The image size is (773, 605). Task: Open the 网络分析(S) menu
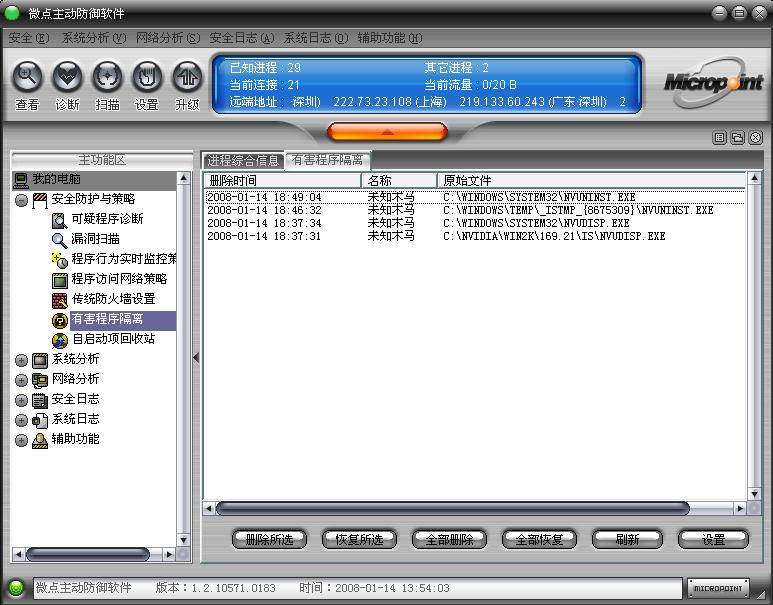(168, 38)
